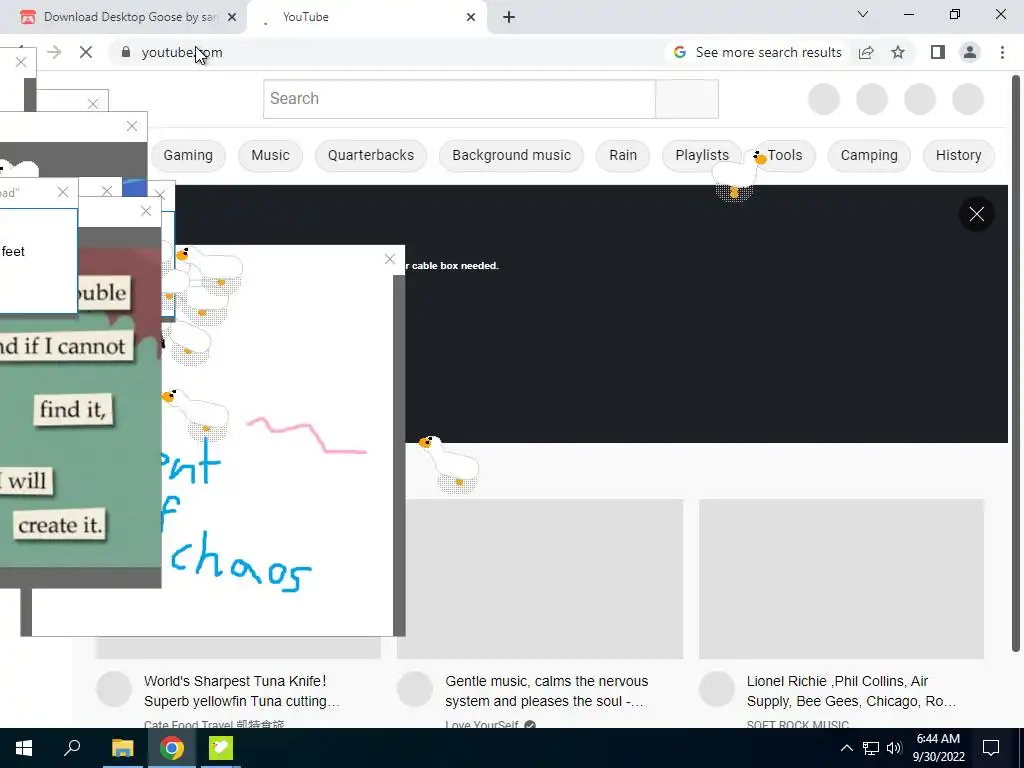Open the volume tray icon
The height and width of the screenshot is (768, 1024).
click(894, 748)
